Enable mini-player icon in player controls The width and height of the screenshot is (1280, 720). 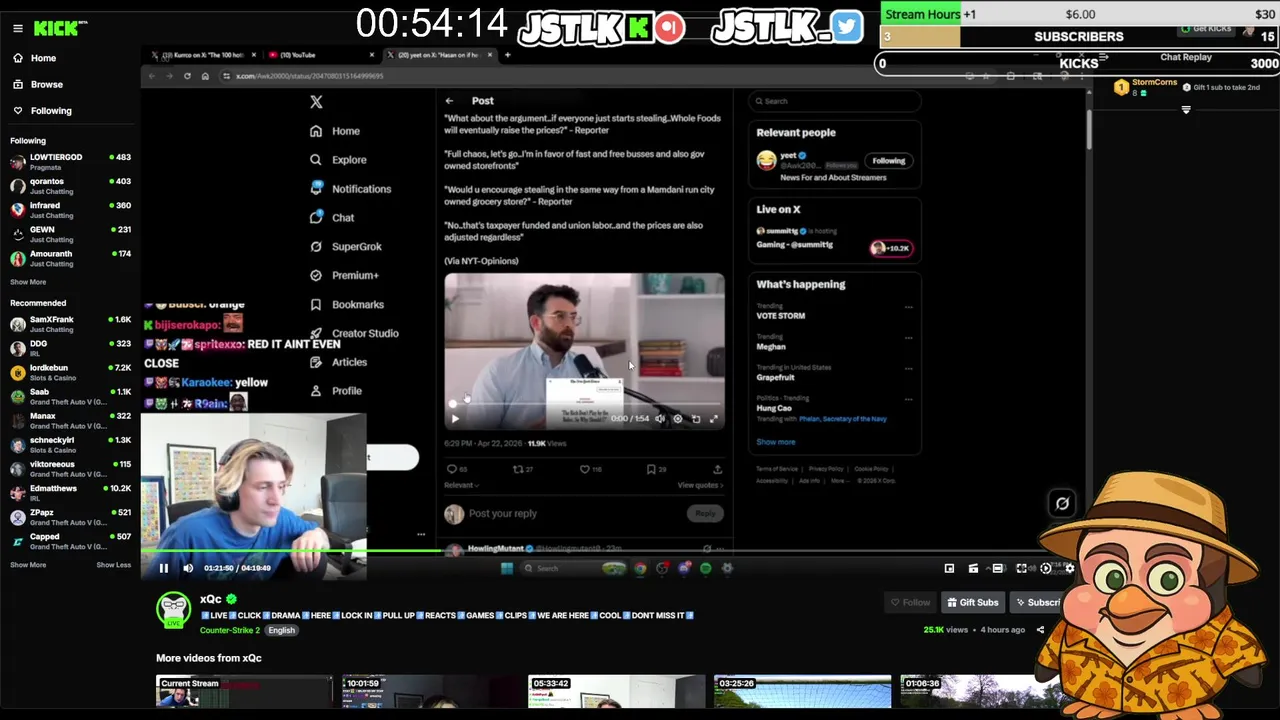pos(949,568)
